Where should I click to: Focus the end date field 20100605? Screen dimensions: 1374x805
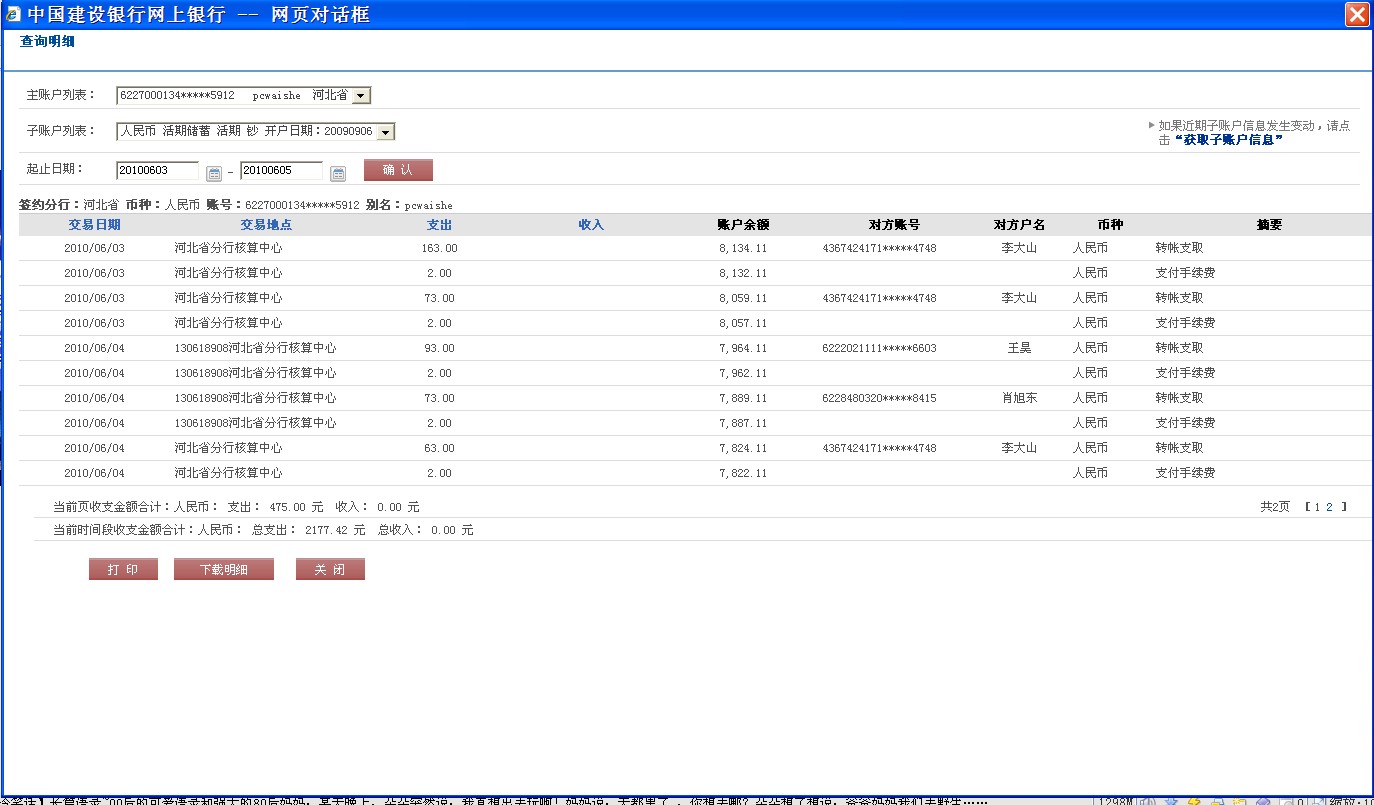(x=281, y=171)
